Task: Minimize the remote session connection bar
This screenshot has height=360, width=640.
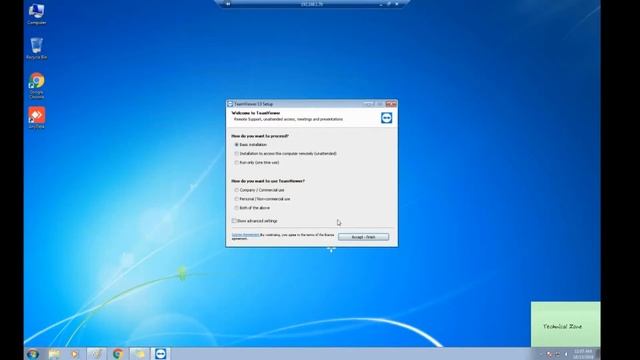Action: pos(380,4)
